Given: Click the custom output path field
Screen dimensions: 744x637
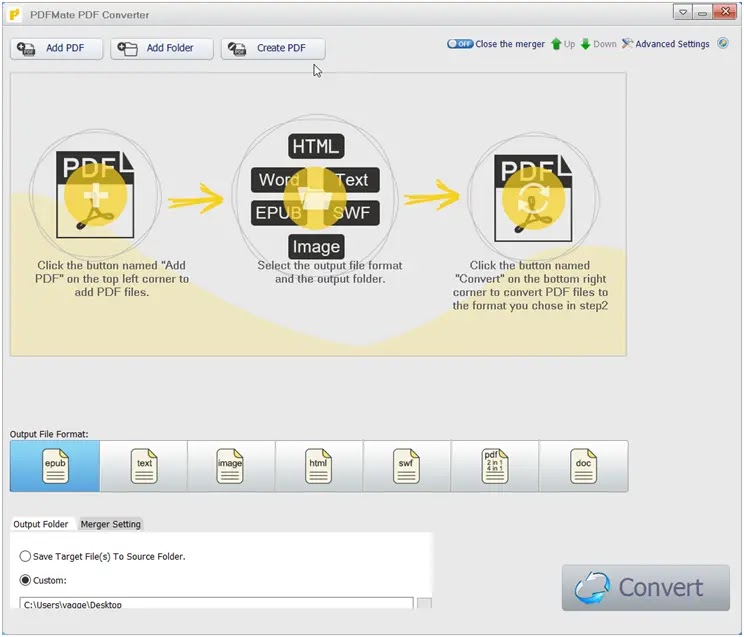Looking at the screenshot, I should [216, 603].
